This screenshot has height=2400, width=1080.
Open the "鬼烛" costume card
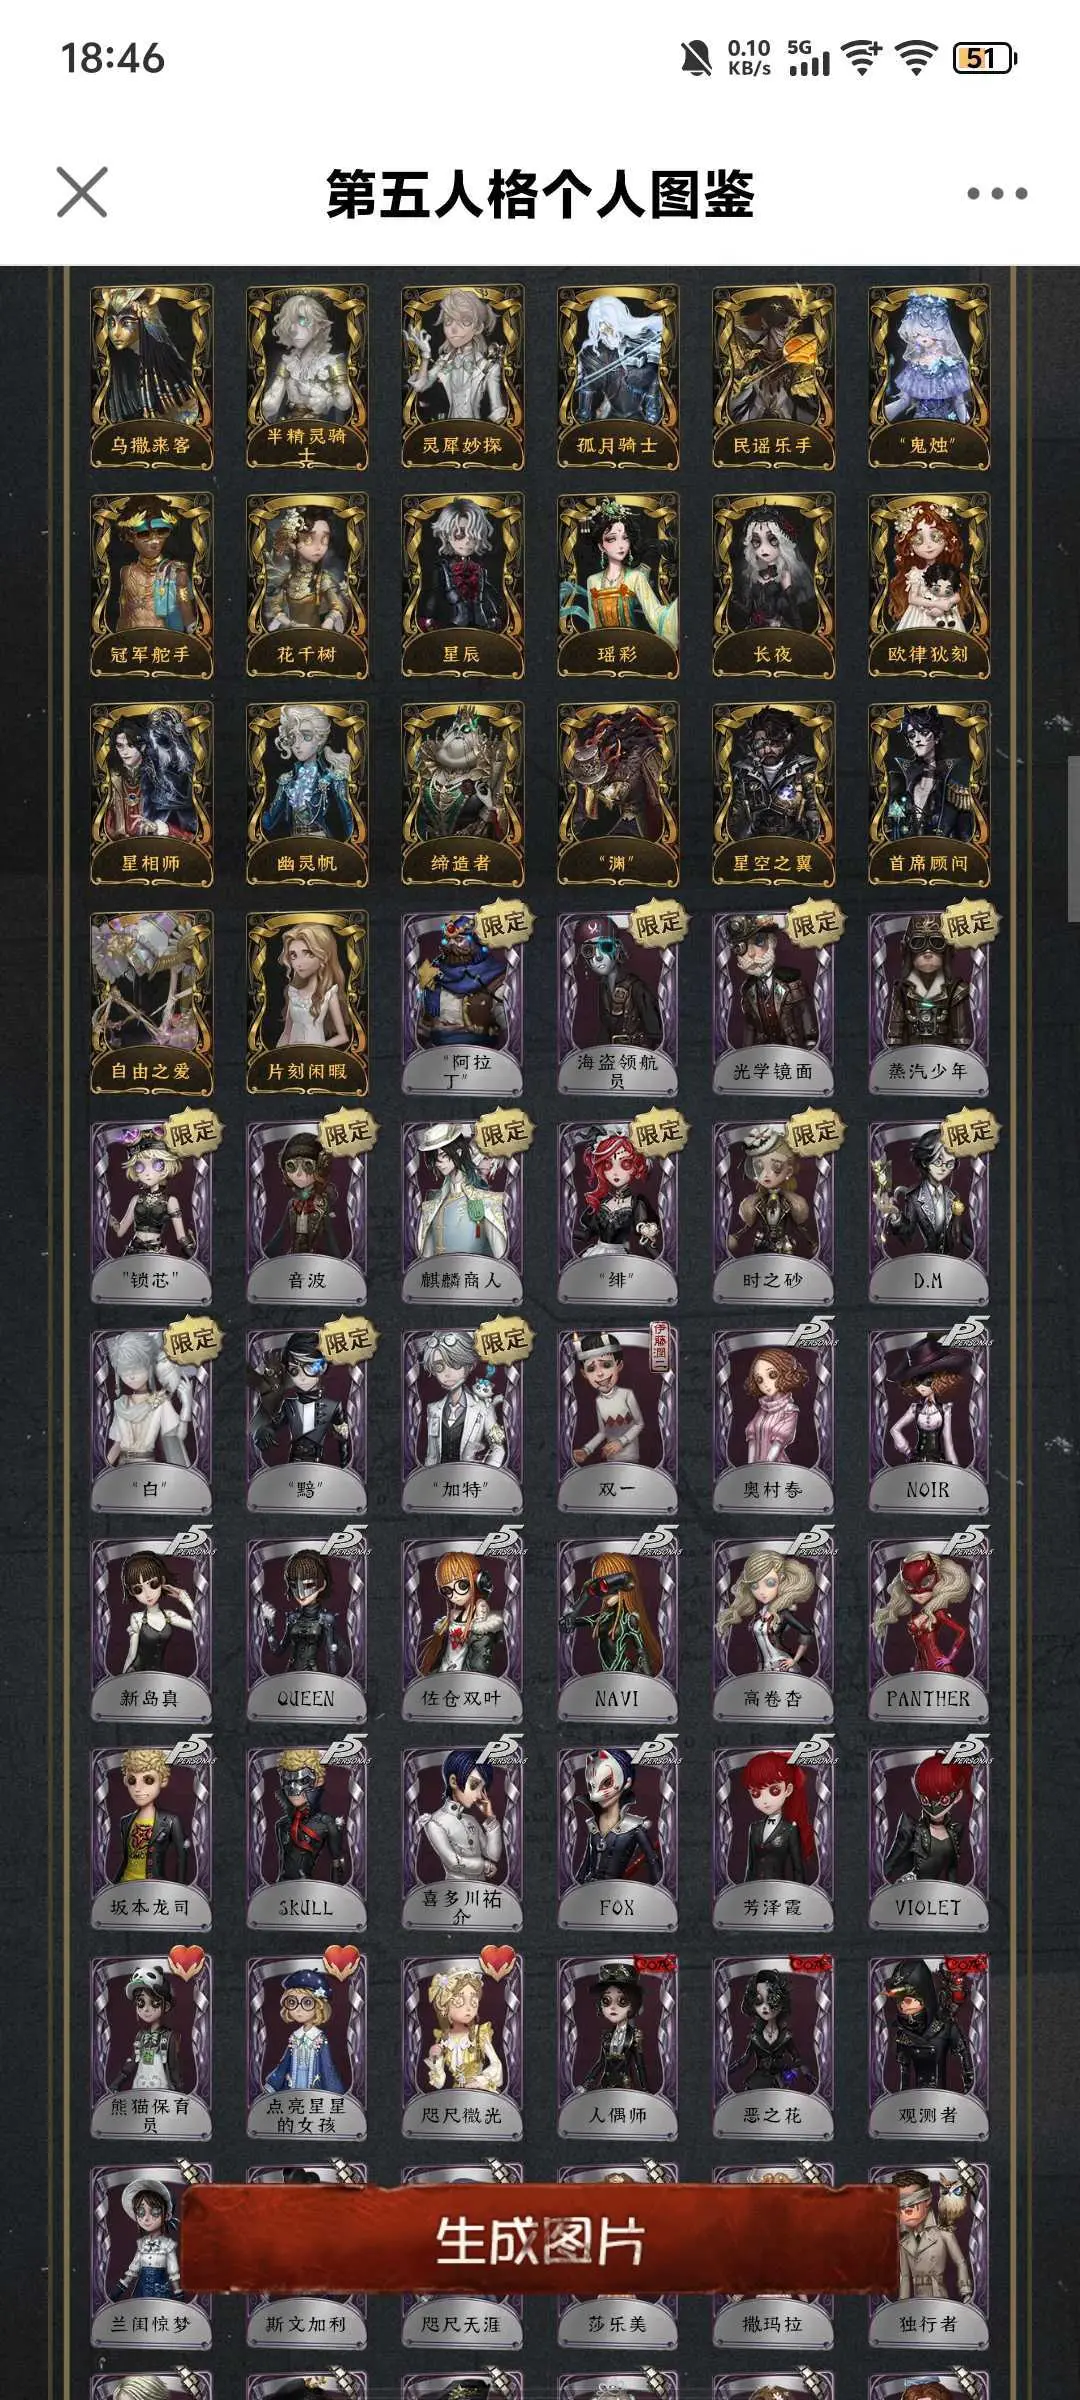click(928, 378)
